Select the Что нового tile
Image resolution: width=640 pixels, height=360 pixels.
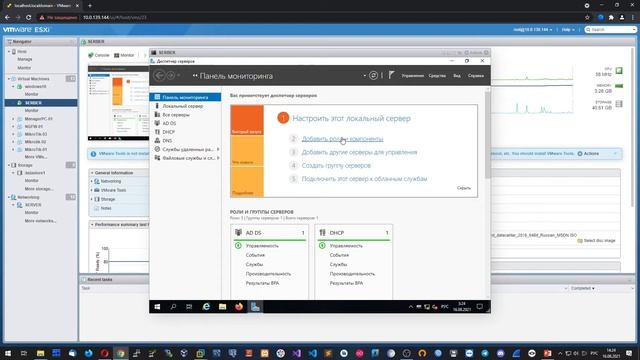(x=247, y=151)
